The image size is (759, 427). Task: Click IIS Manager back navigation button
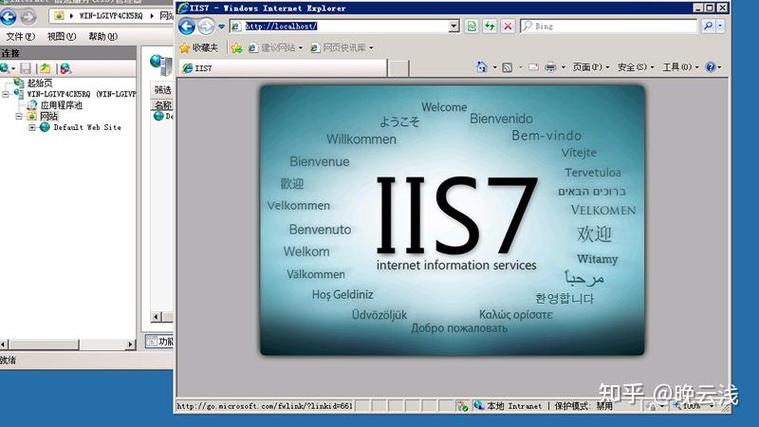point(8,17)
